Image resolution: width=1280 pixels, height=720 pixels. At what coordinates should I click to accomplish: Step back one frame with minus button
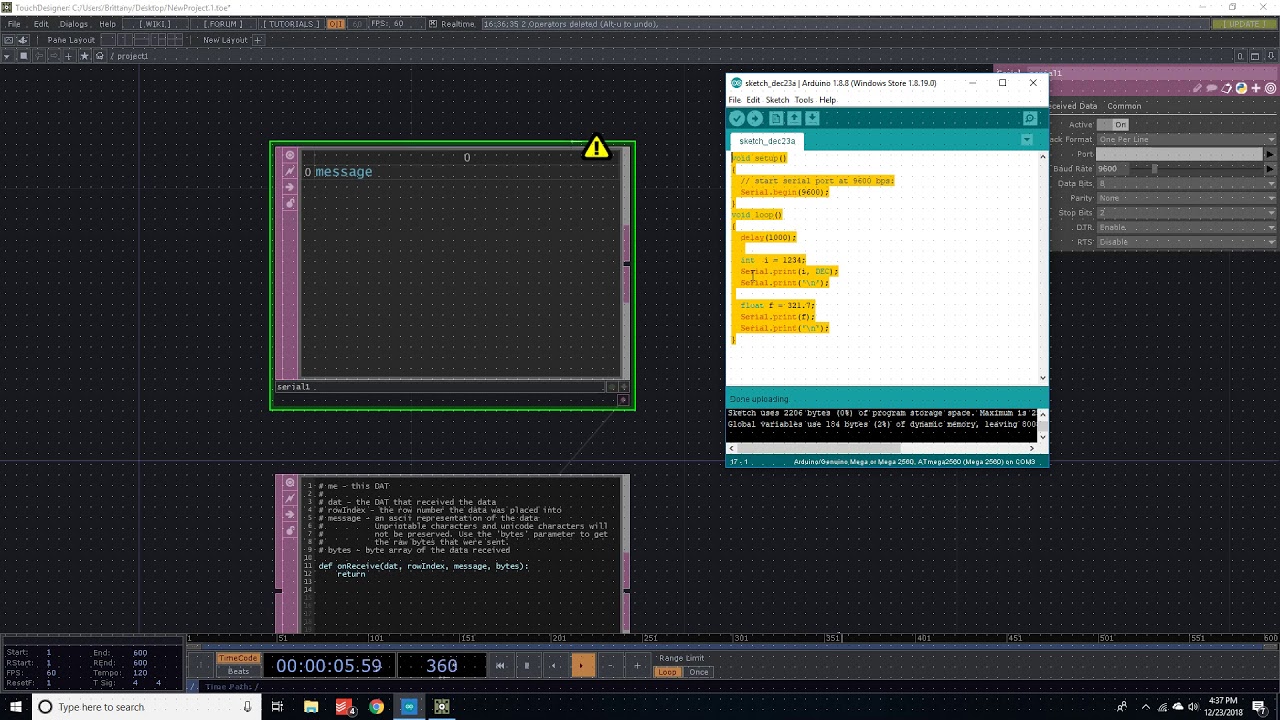[x=610, y=666]
